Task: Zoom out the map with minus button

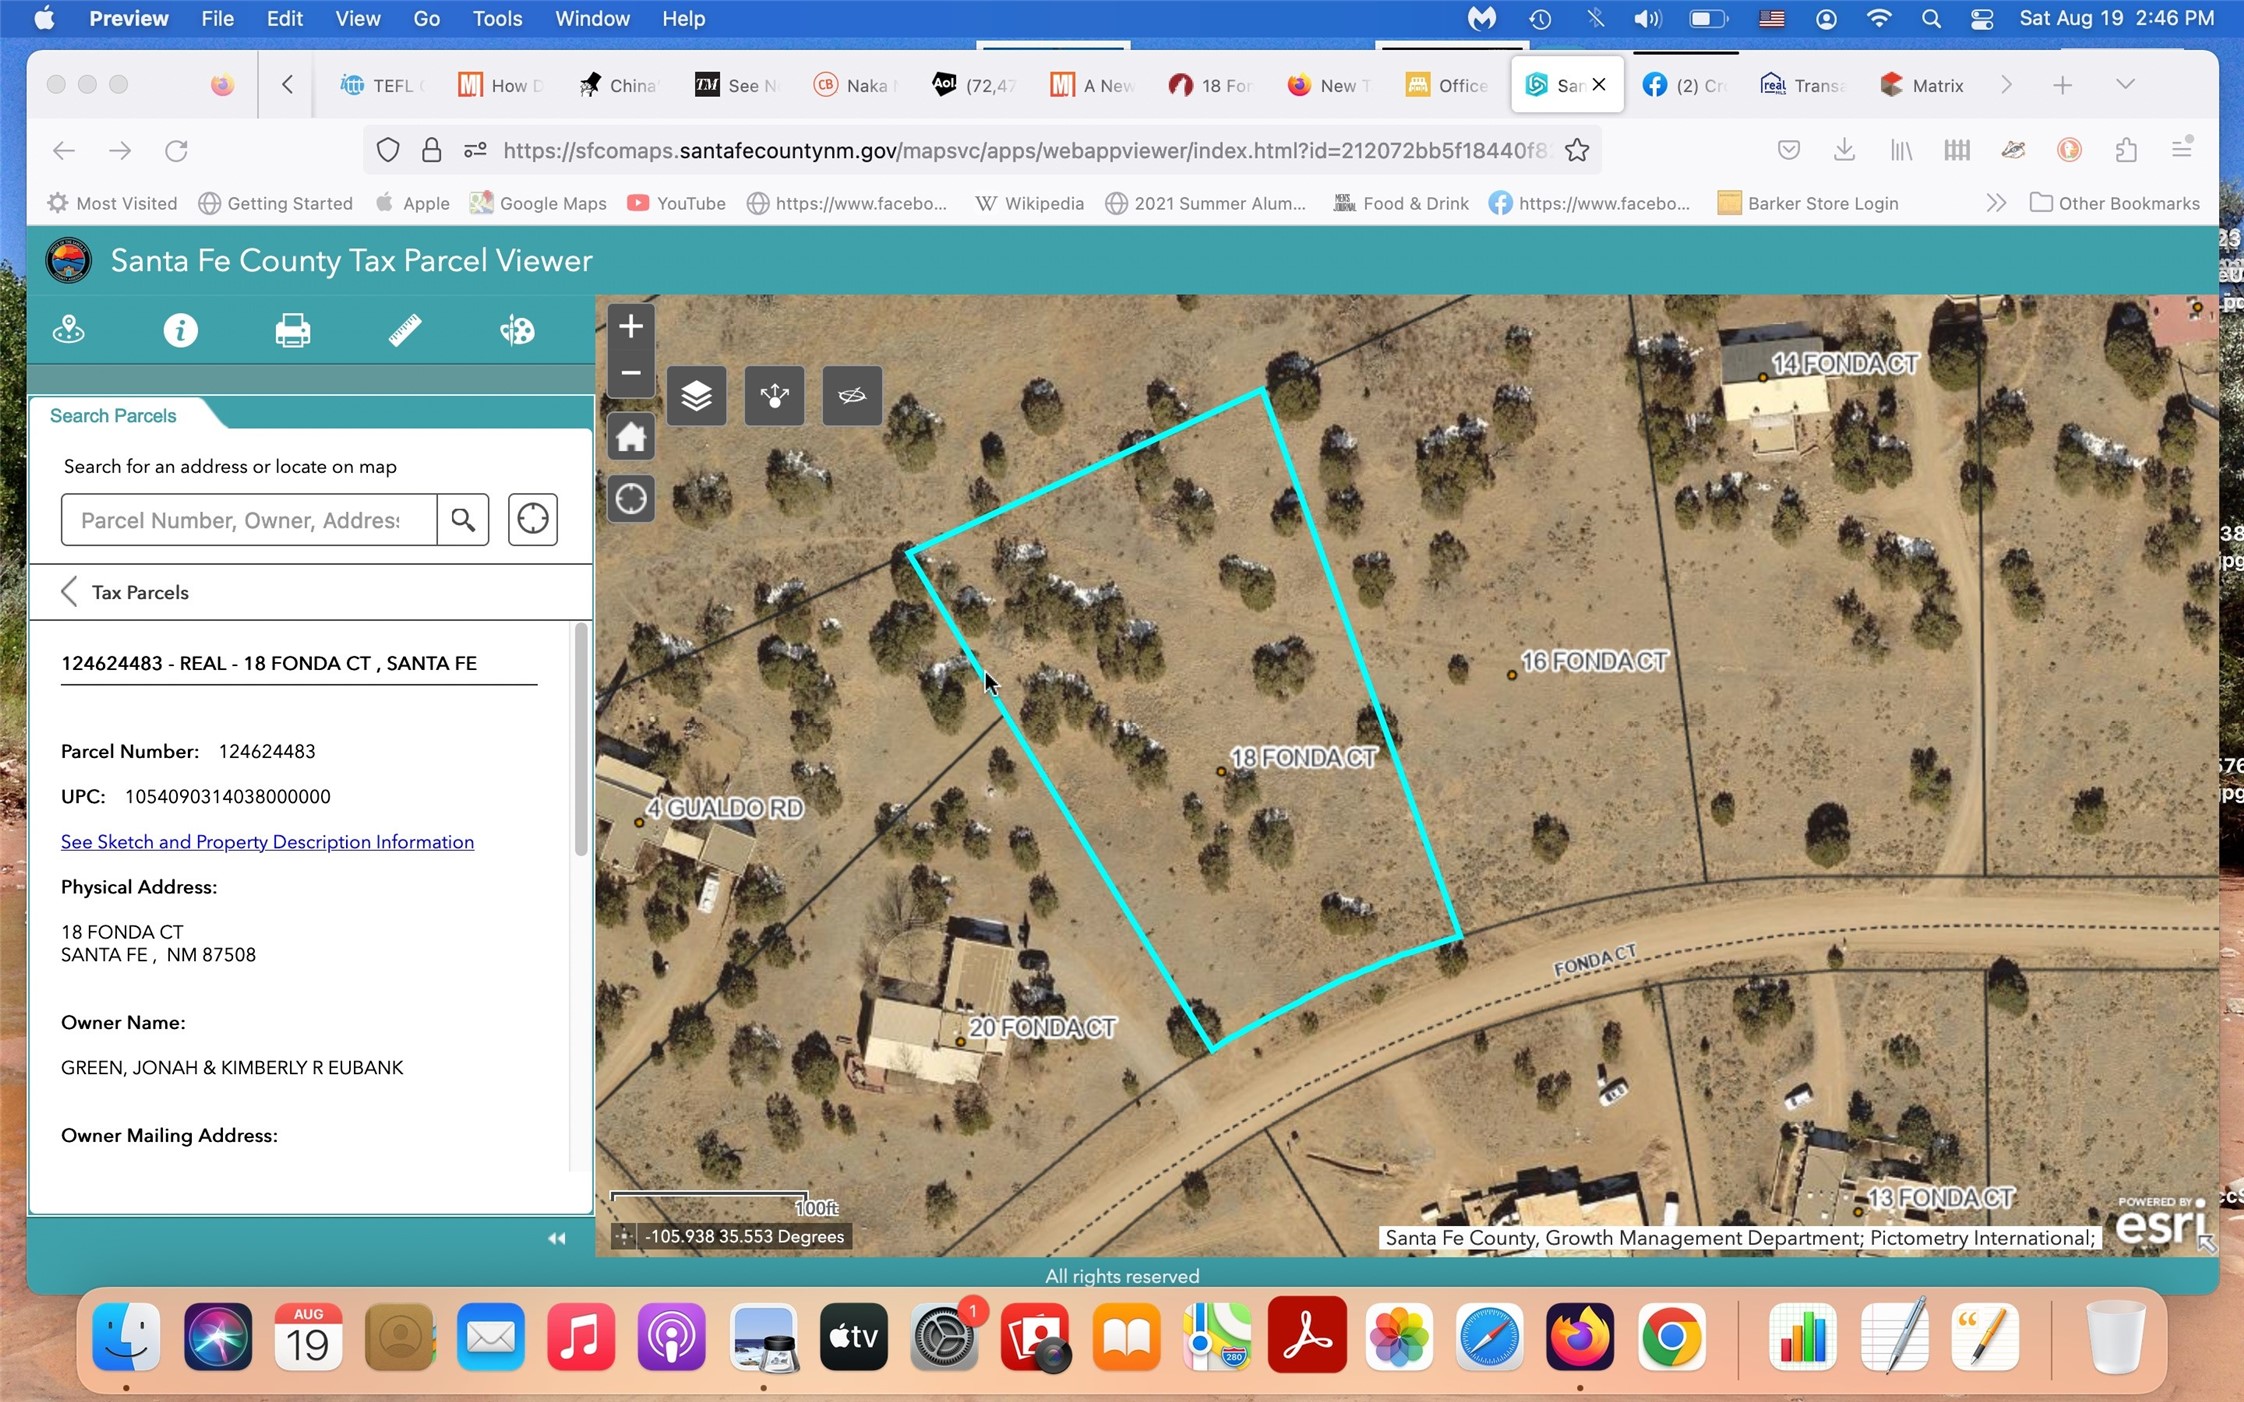Action: point(631,373)
